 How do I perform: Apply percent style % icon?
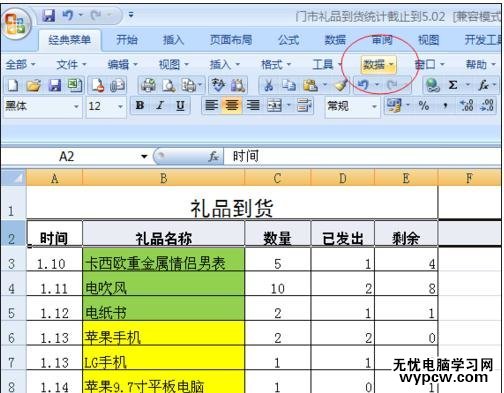pyautogui.click(x=424, y=106)
